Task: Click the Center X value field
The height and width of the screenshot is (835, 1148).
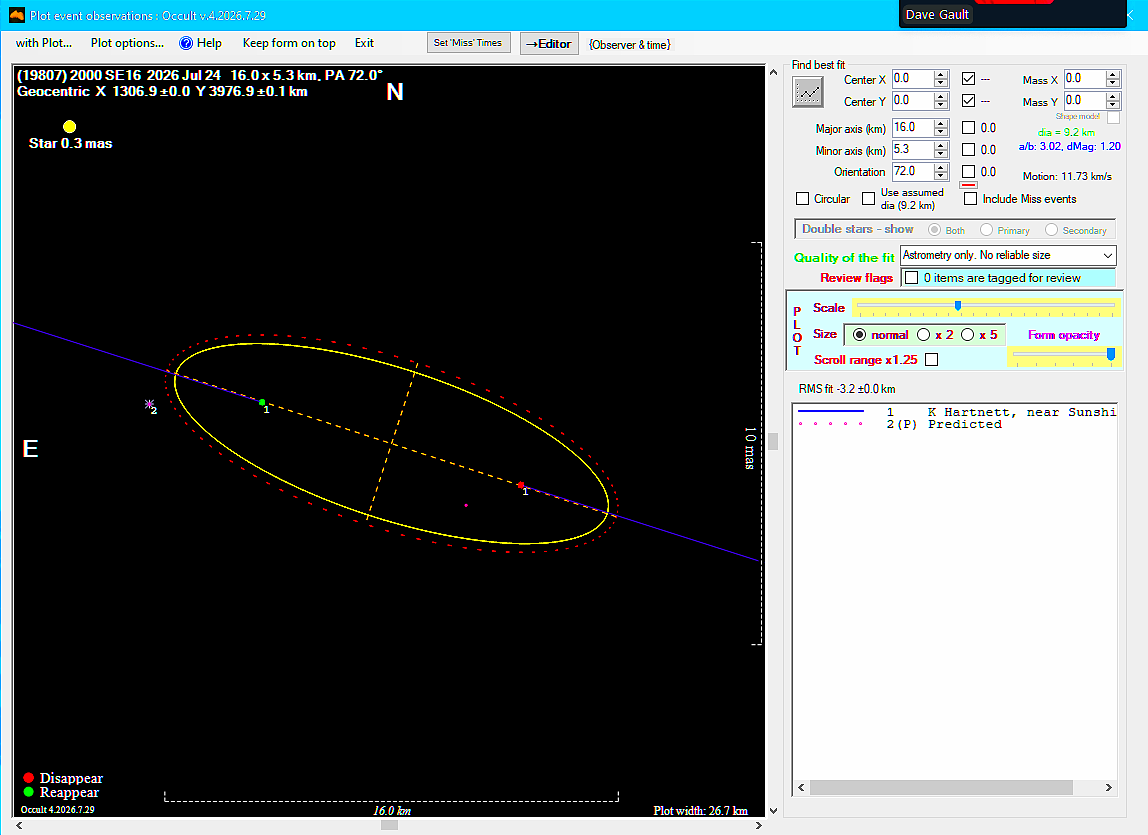Action: click(912, 78)
